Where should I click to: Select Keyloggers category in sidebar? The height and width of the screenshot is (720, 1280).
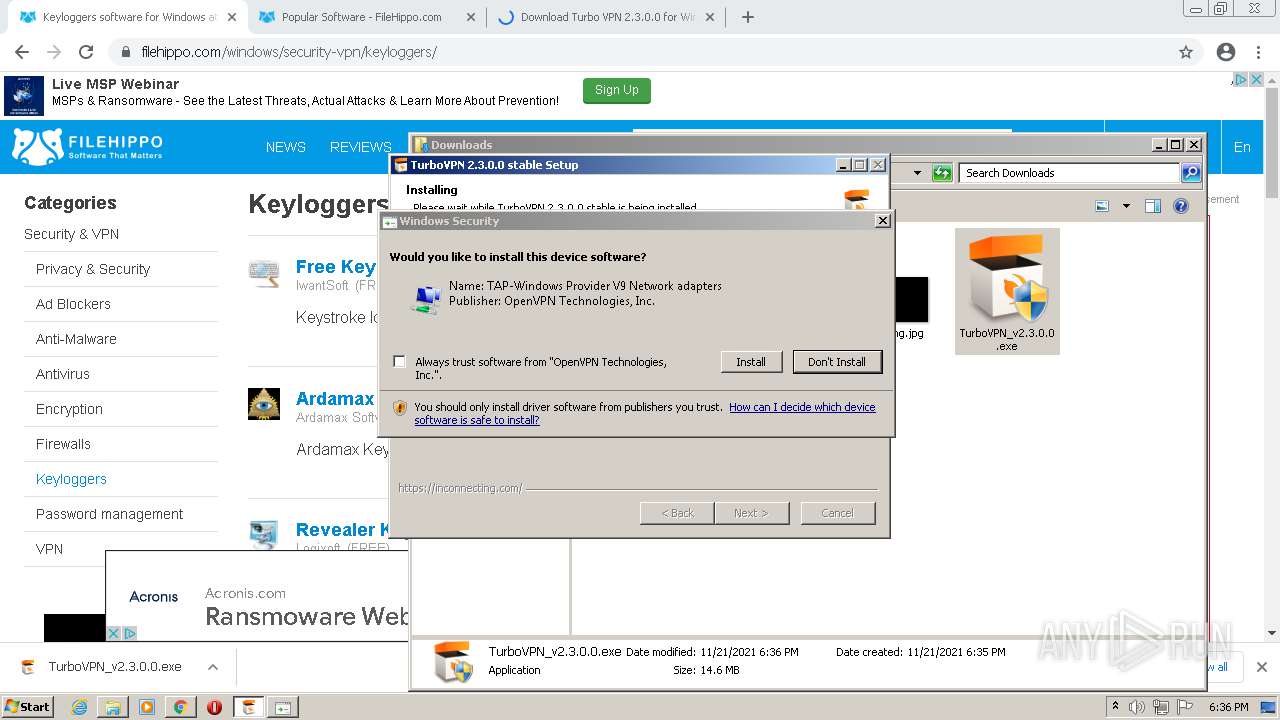[71, 479]
